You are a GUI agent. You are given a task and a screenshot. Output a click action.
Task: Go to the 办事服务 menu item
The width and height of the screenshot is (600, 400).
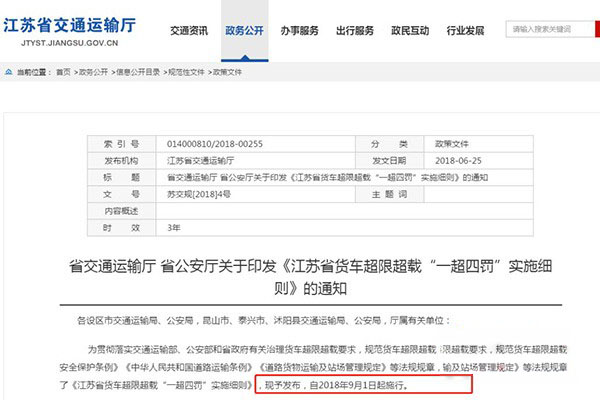pos(300,32)
